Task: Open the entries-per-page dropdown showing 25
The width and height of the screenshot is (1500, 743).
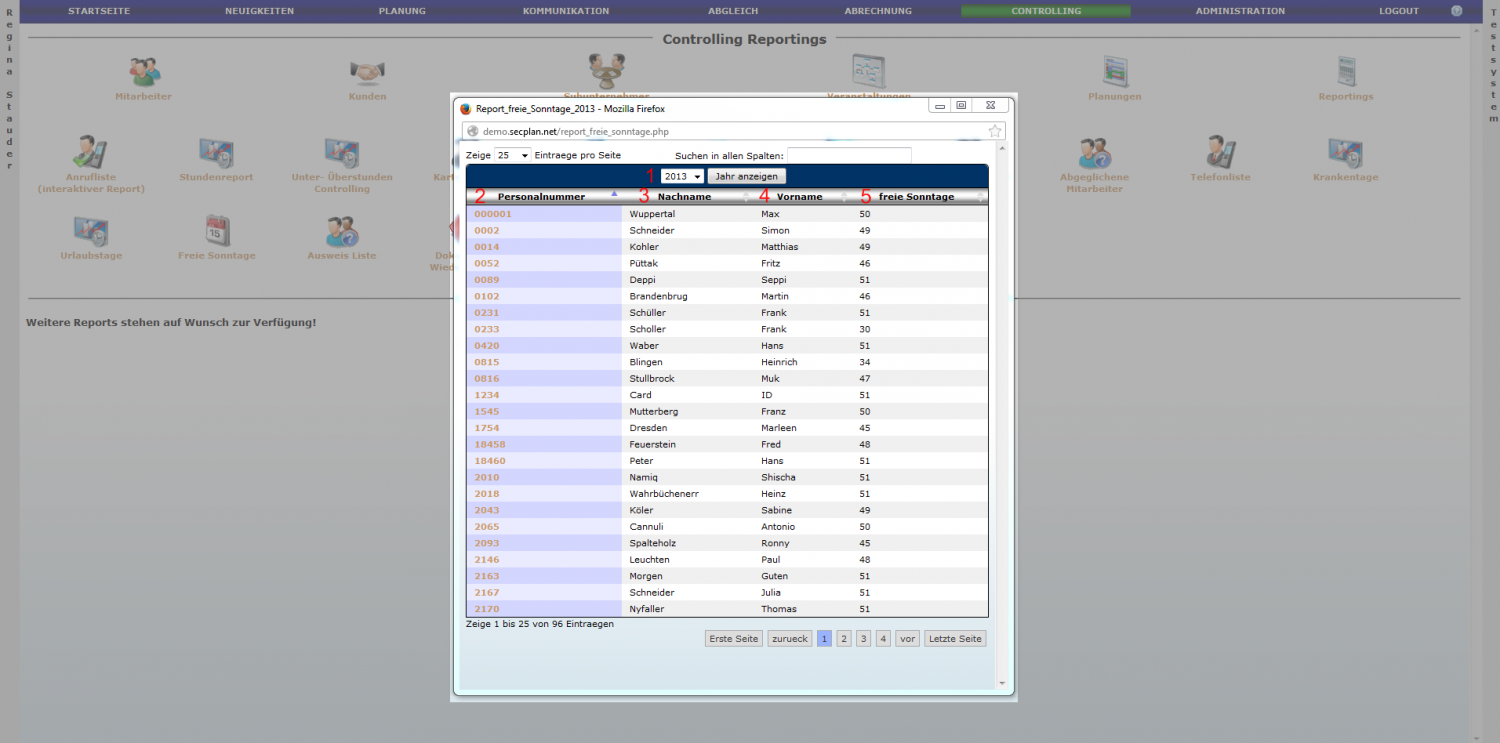Action: 512,156
